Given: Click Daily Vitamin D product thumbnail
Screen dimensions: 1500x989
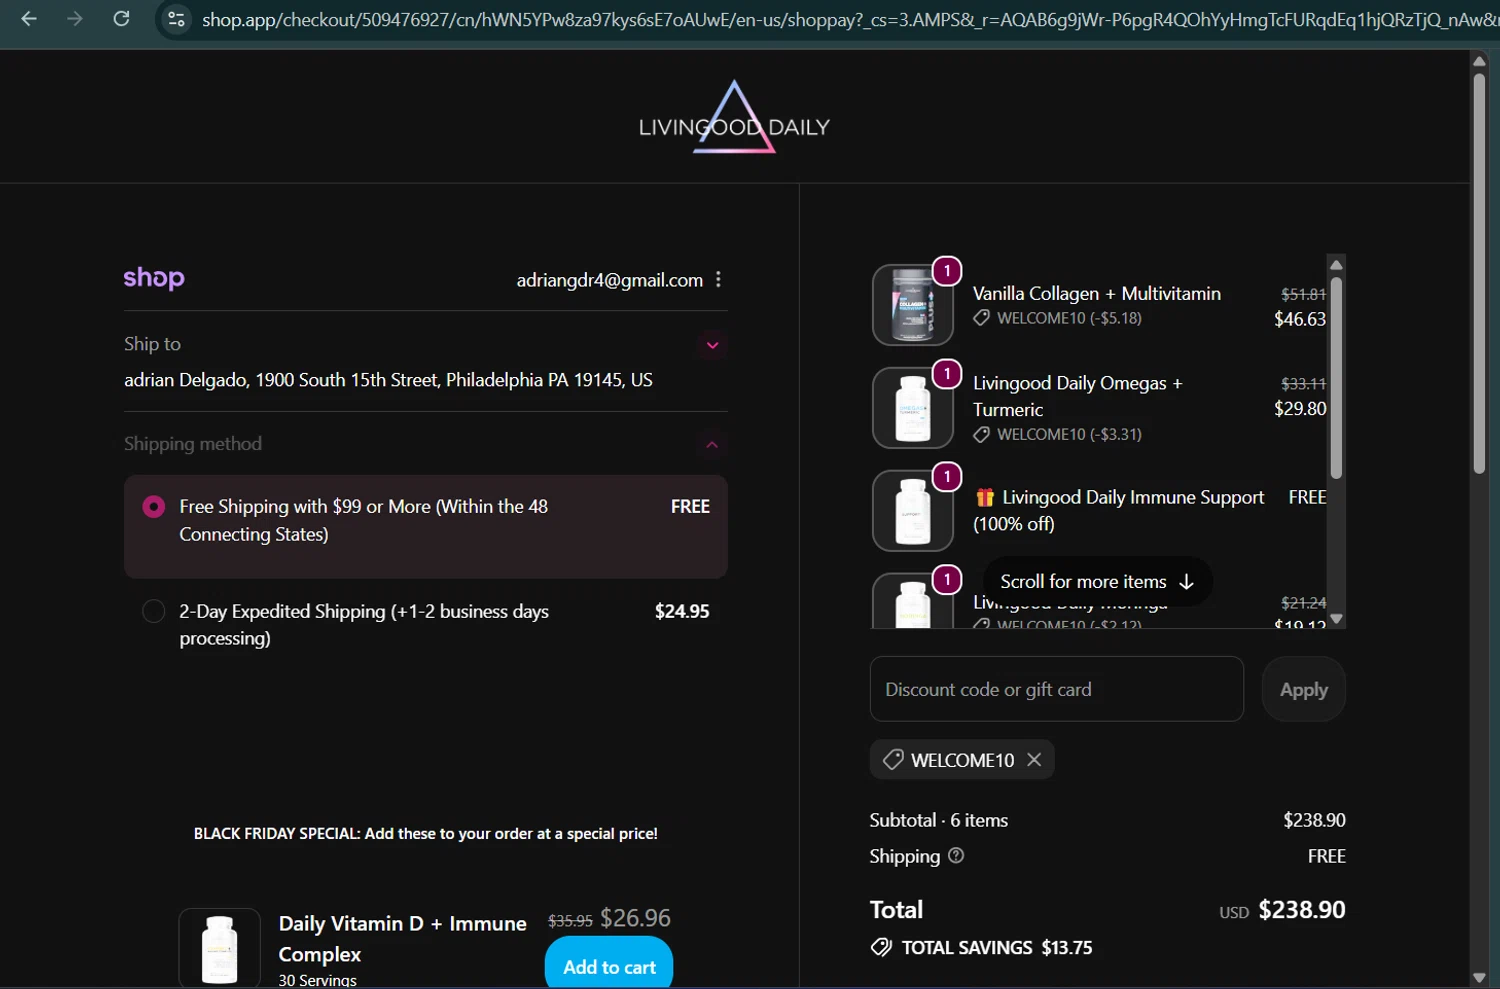Looking at the screenshot, I should [220, 948].
